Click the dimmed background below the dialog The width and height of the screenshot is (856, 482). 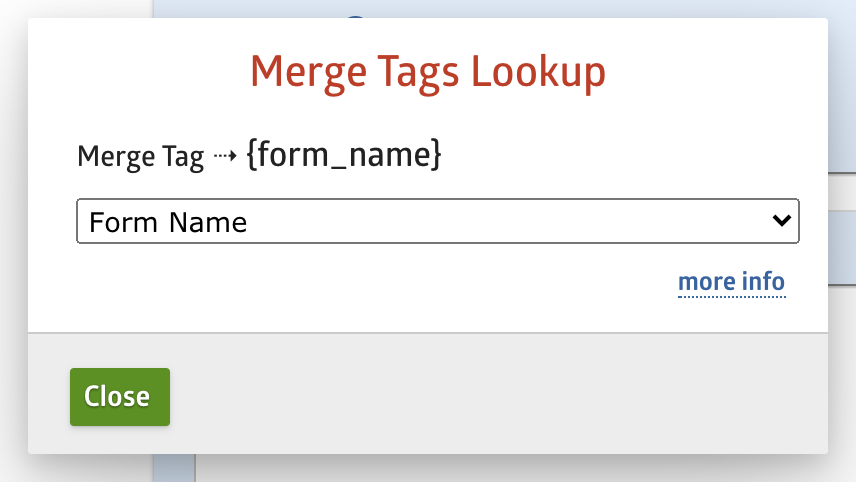500,468
